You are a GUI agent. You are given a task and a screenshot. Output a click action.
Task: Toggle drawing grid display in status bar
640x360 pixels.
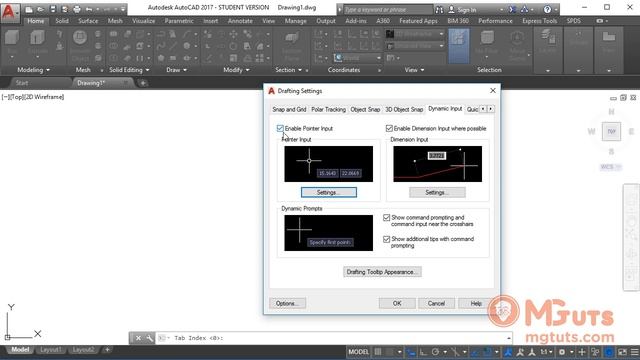tap(378, 352)
